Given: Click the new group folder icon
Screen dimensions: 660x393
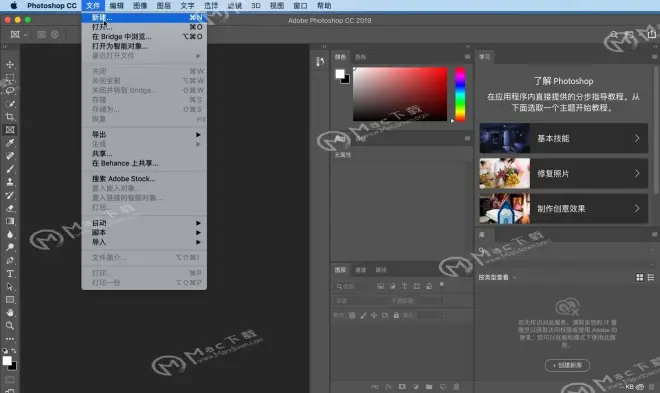Looking at the screenshot, I should pyautogui.click(x=429, y=387).
